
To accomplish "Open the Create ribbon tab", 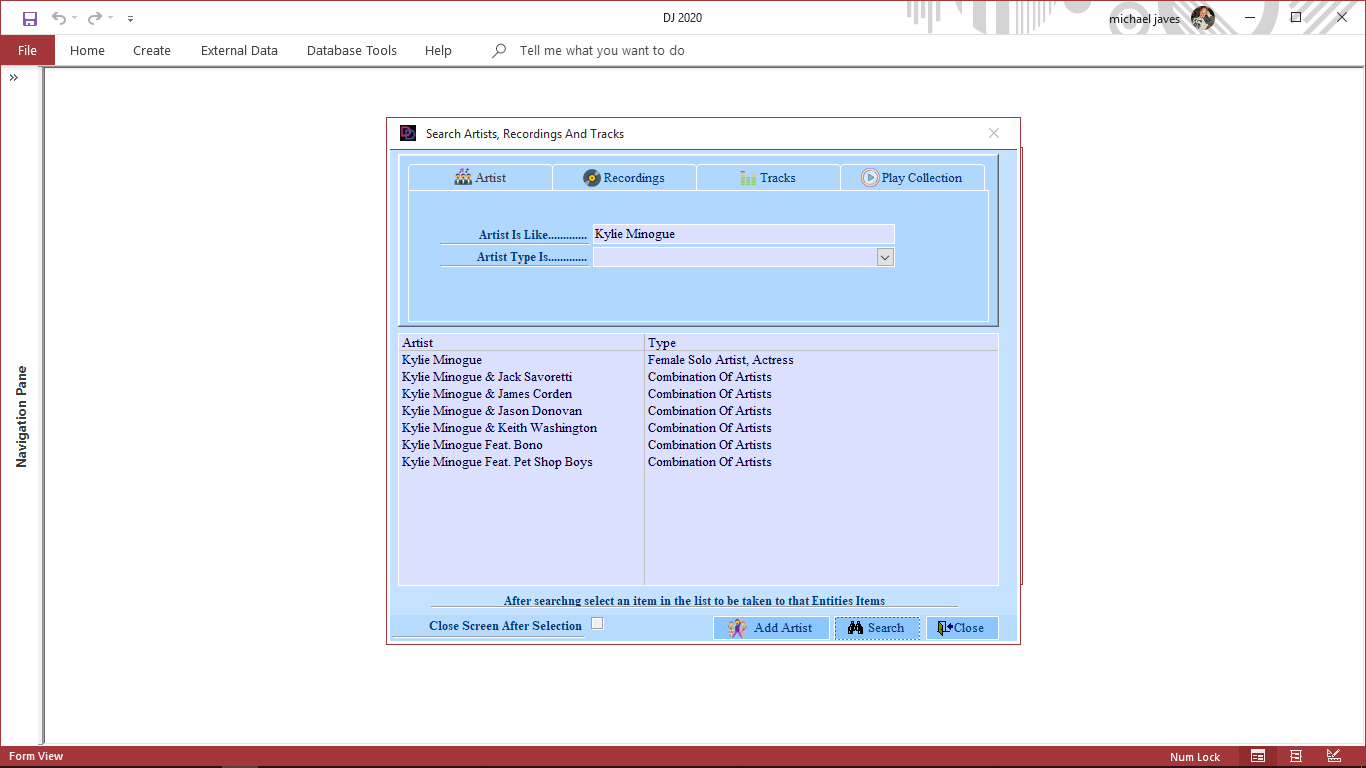I will (x=152, y=50).
